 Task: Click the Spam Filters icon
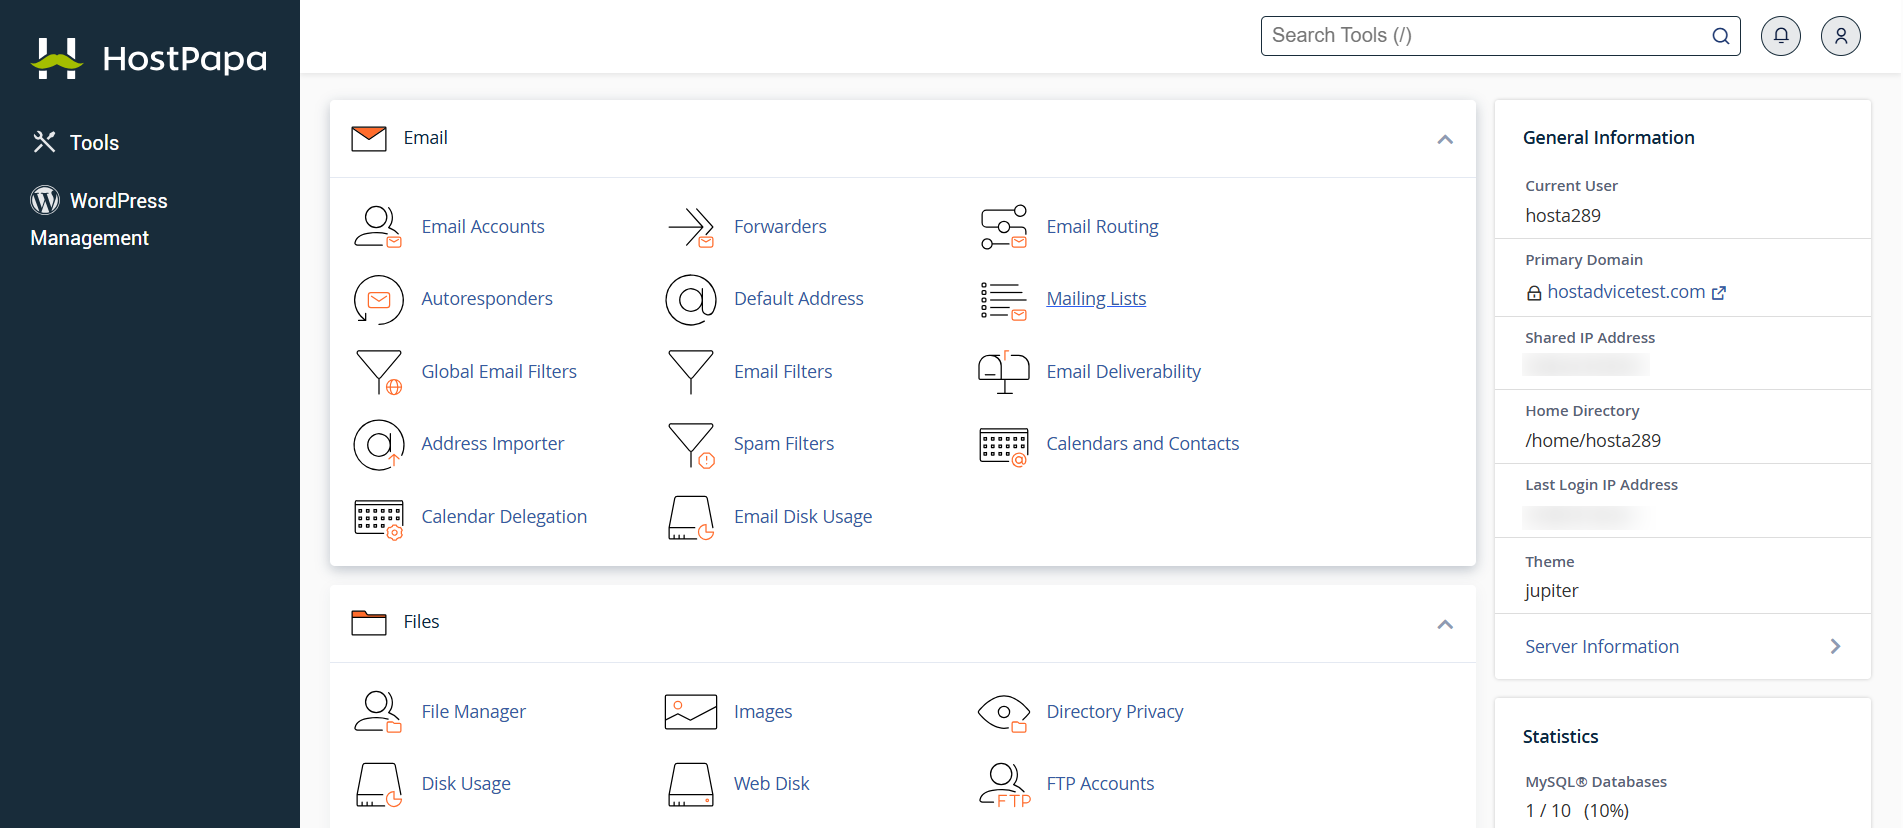point(691,445)
